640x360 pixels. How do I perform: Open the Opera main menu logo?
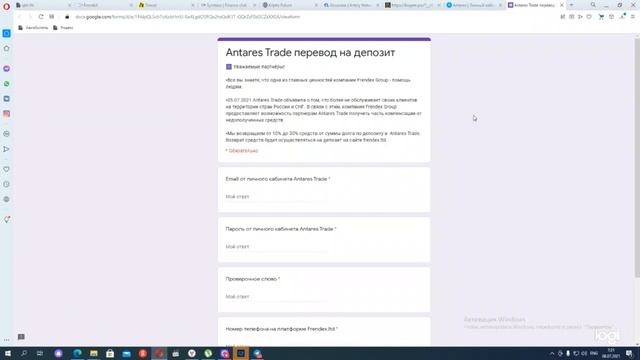click(x=6, y=7)
